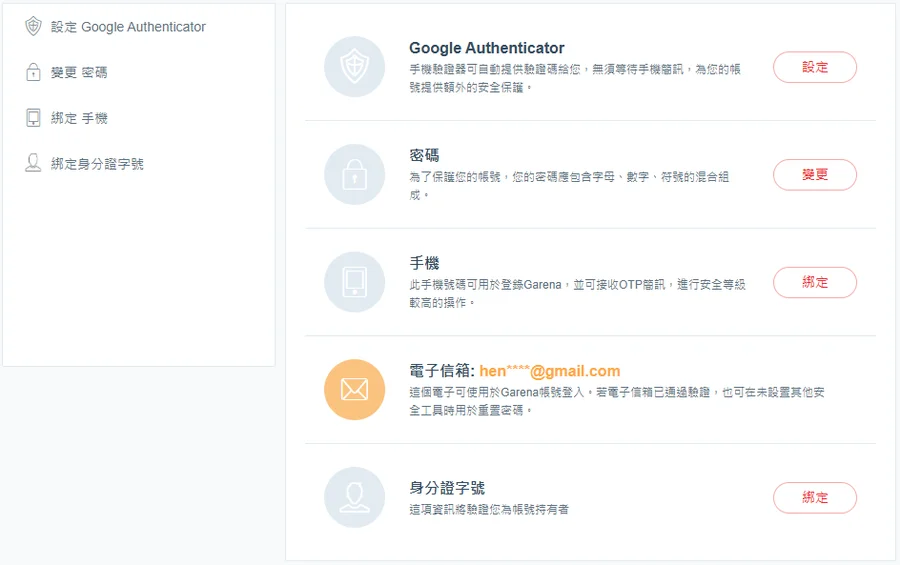Screen dimensions: 900x565
Task: Click the Google Authenticator heading in main panel
Action: [x=486, y=48]
